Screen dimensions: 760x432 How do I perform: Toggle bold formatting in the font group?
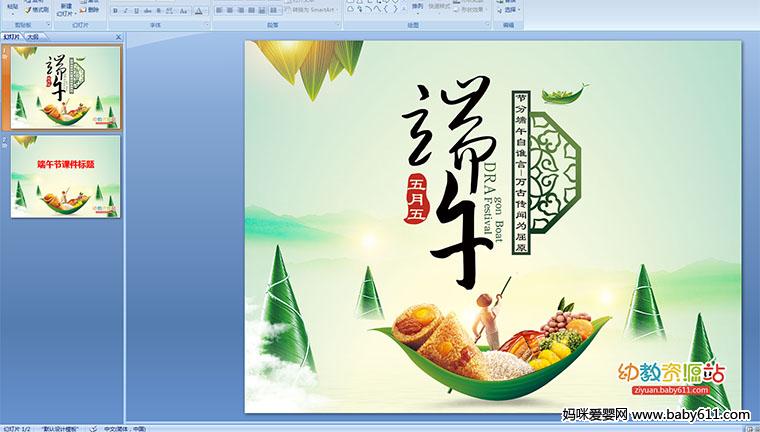[x=114, y=10]
